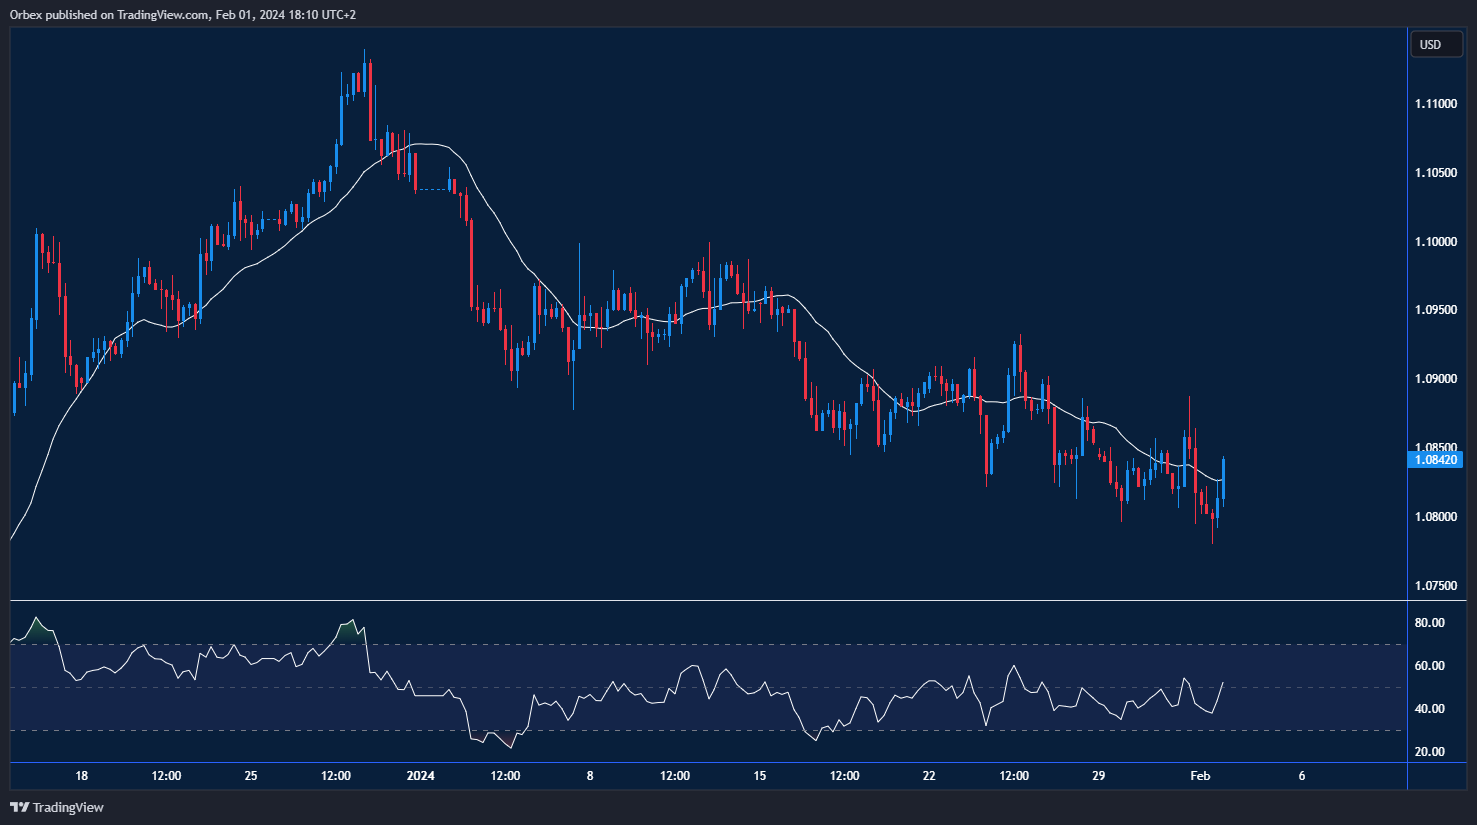This screenshot has height=825, width=1477.
Task: Click the TradingView logo icon
Action: coord(19,807)
